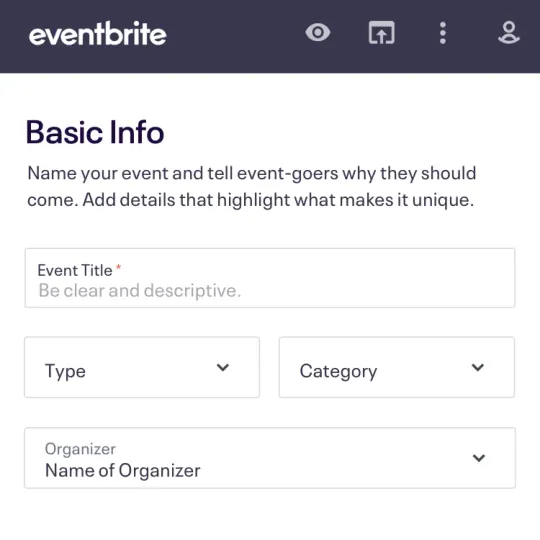Open the Category dropdown
540x540 pixels.
pyautogui.click(x=397, y=367)
